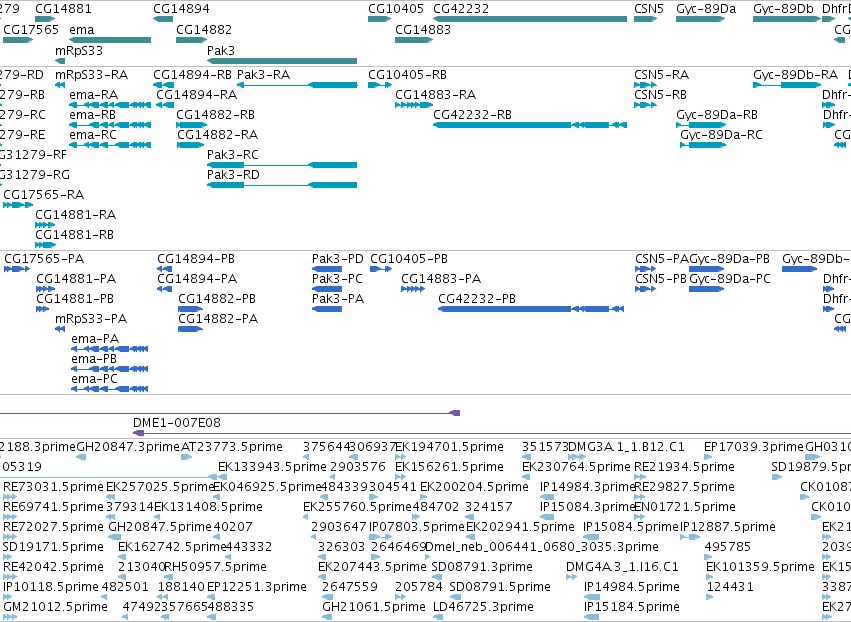Click the EK156261.5prime EST label
The width and height of the screenshot is (851, 622).
[x=449, y=467]
